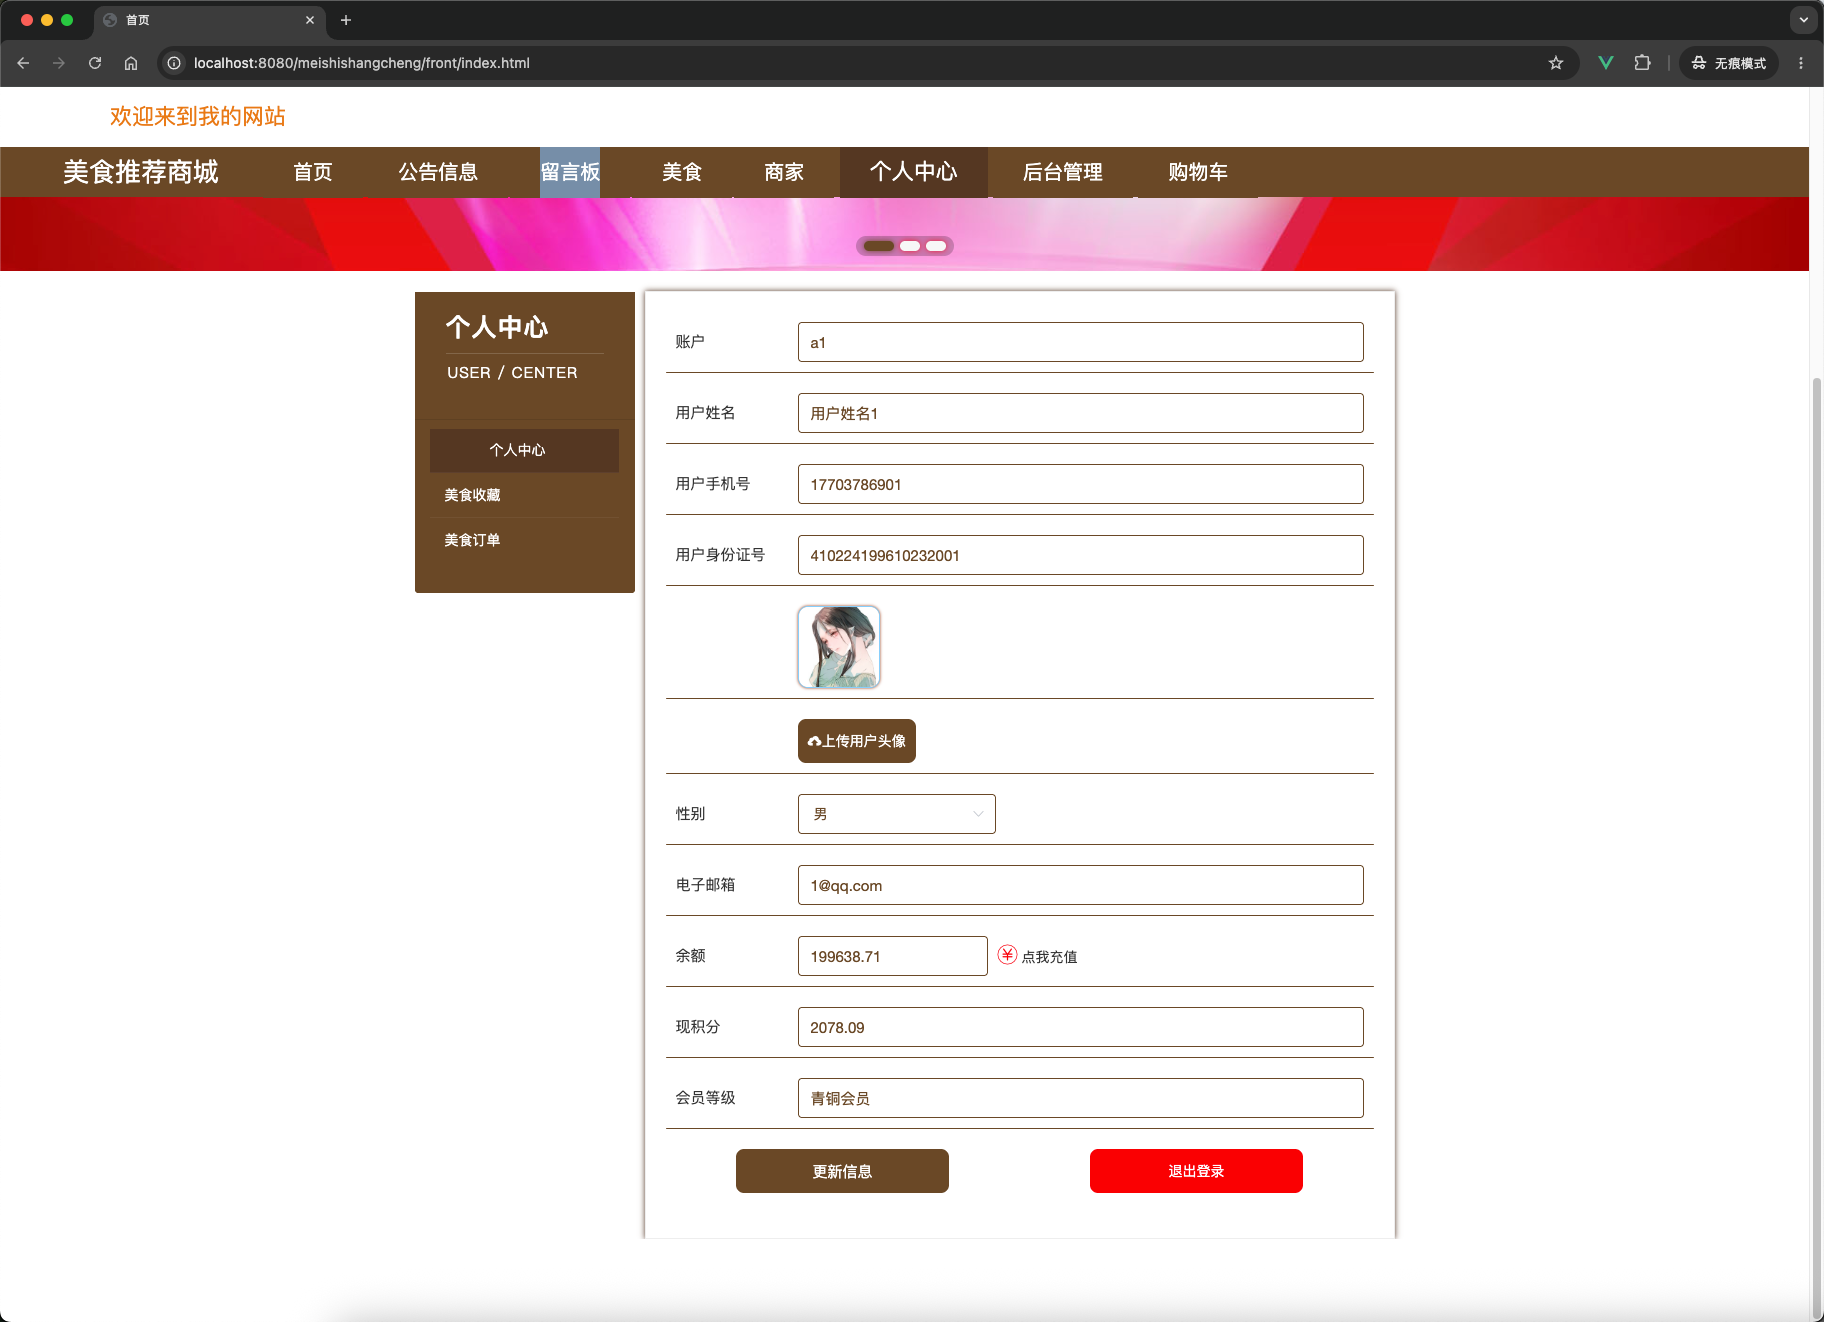
Task: Click the 用户身份证号 input field
Action: point(1081,555)
